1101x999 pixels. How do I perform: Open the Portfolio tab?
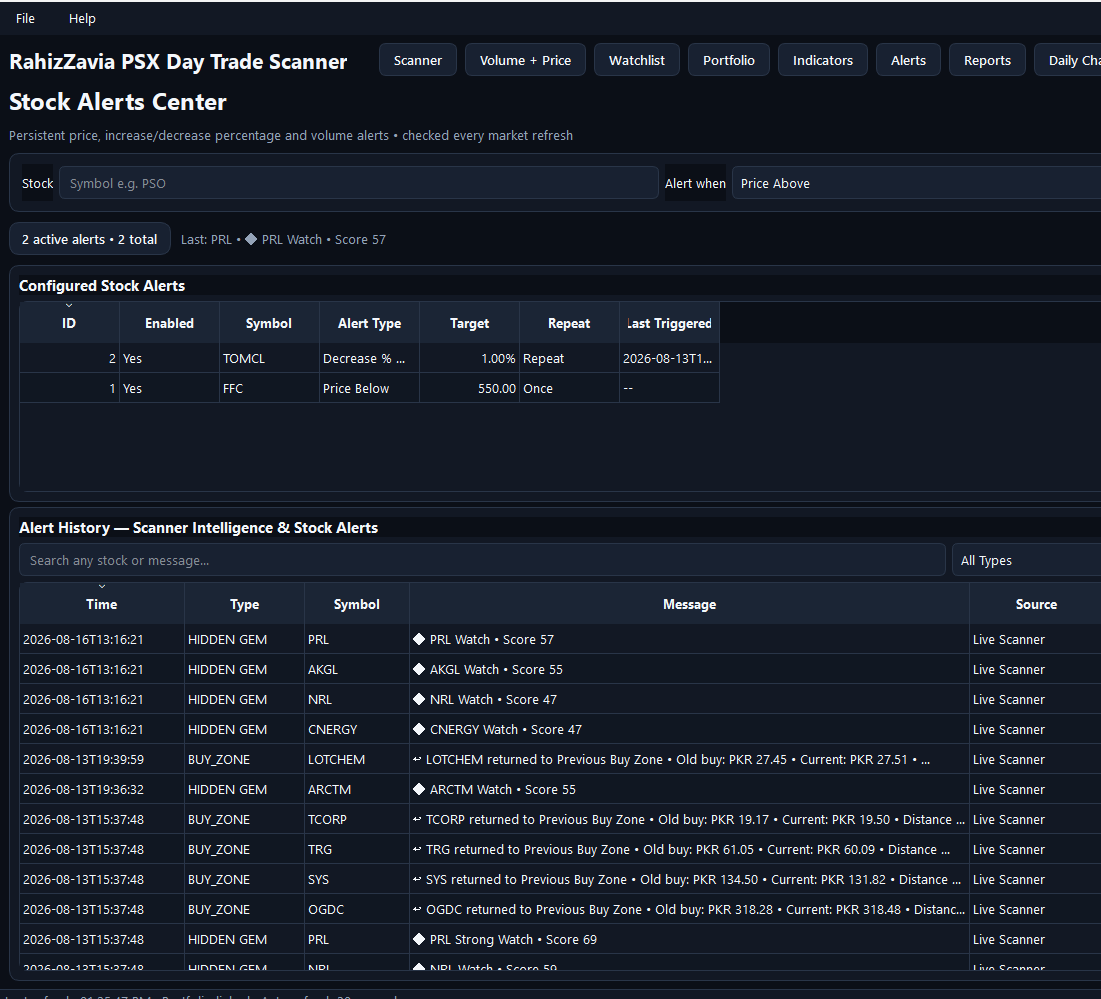(x=729, y=60)
